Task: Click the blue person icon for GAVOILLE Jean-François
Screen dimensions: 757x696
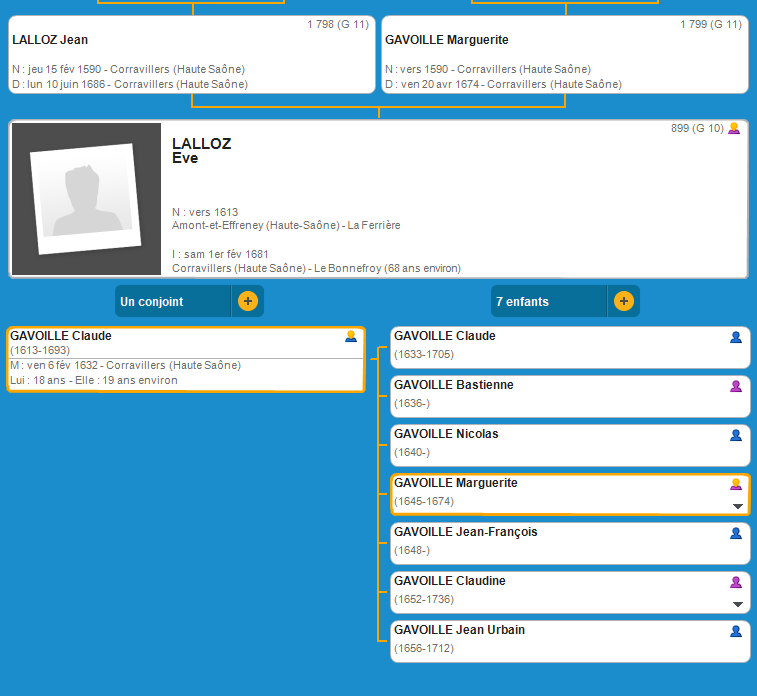Action: [736, 533]
